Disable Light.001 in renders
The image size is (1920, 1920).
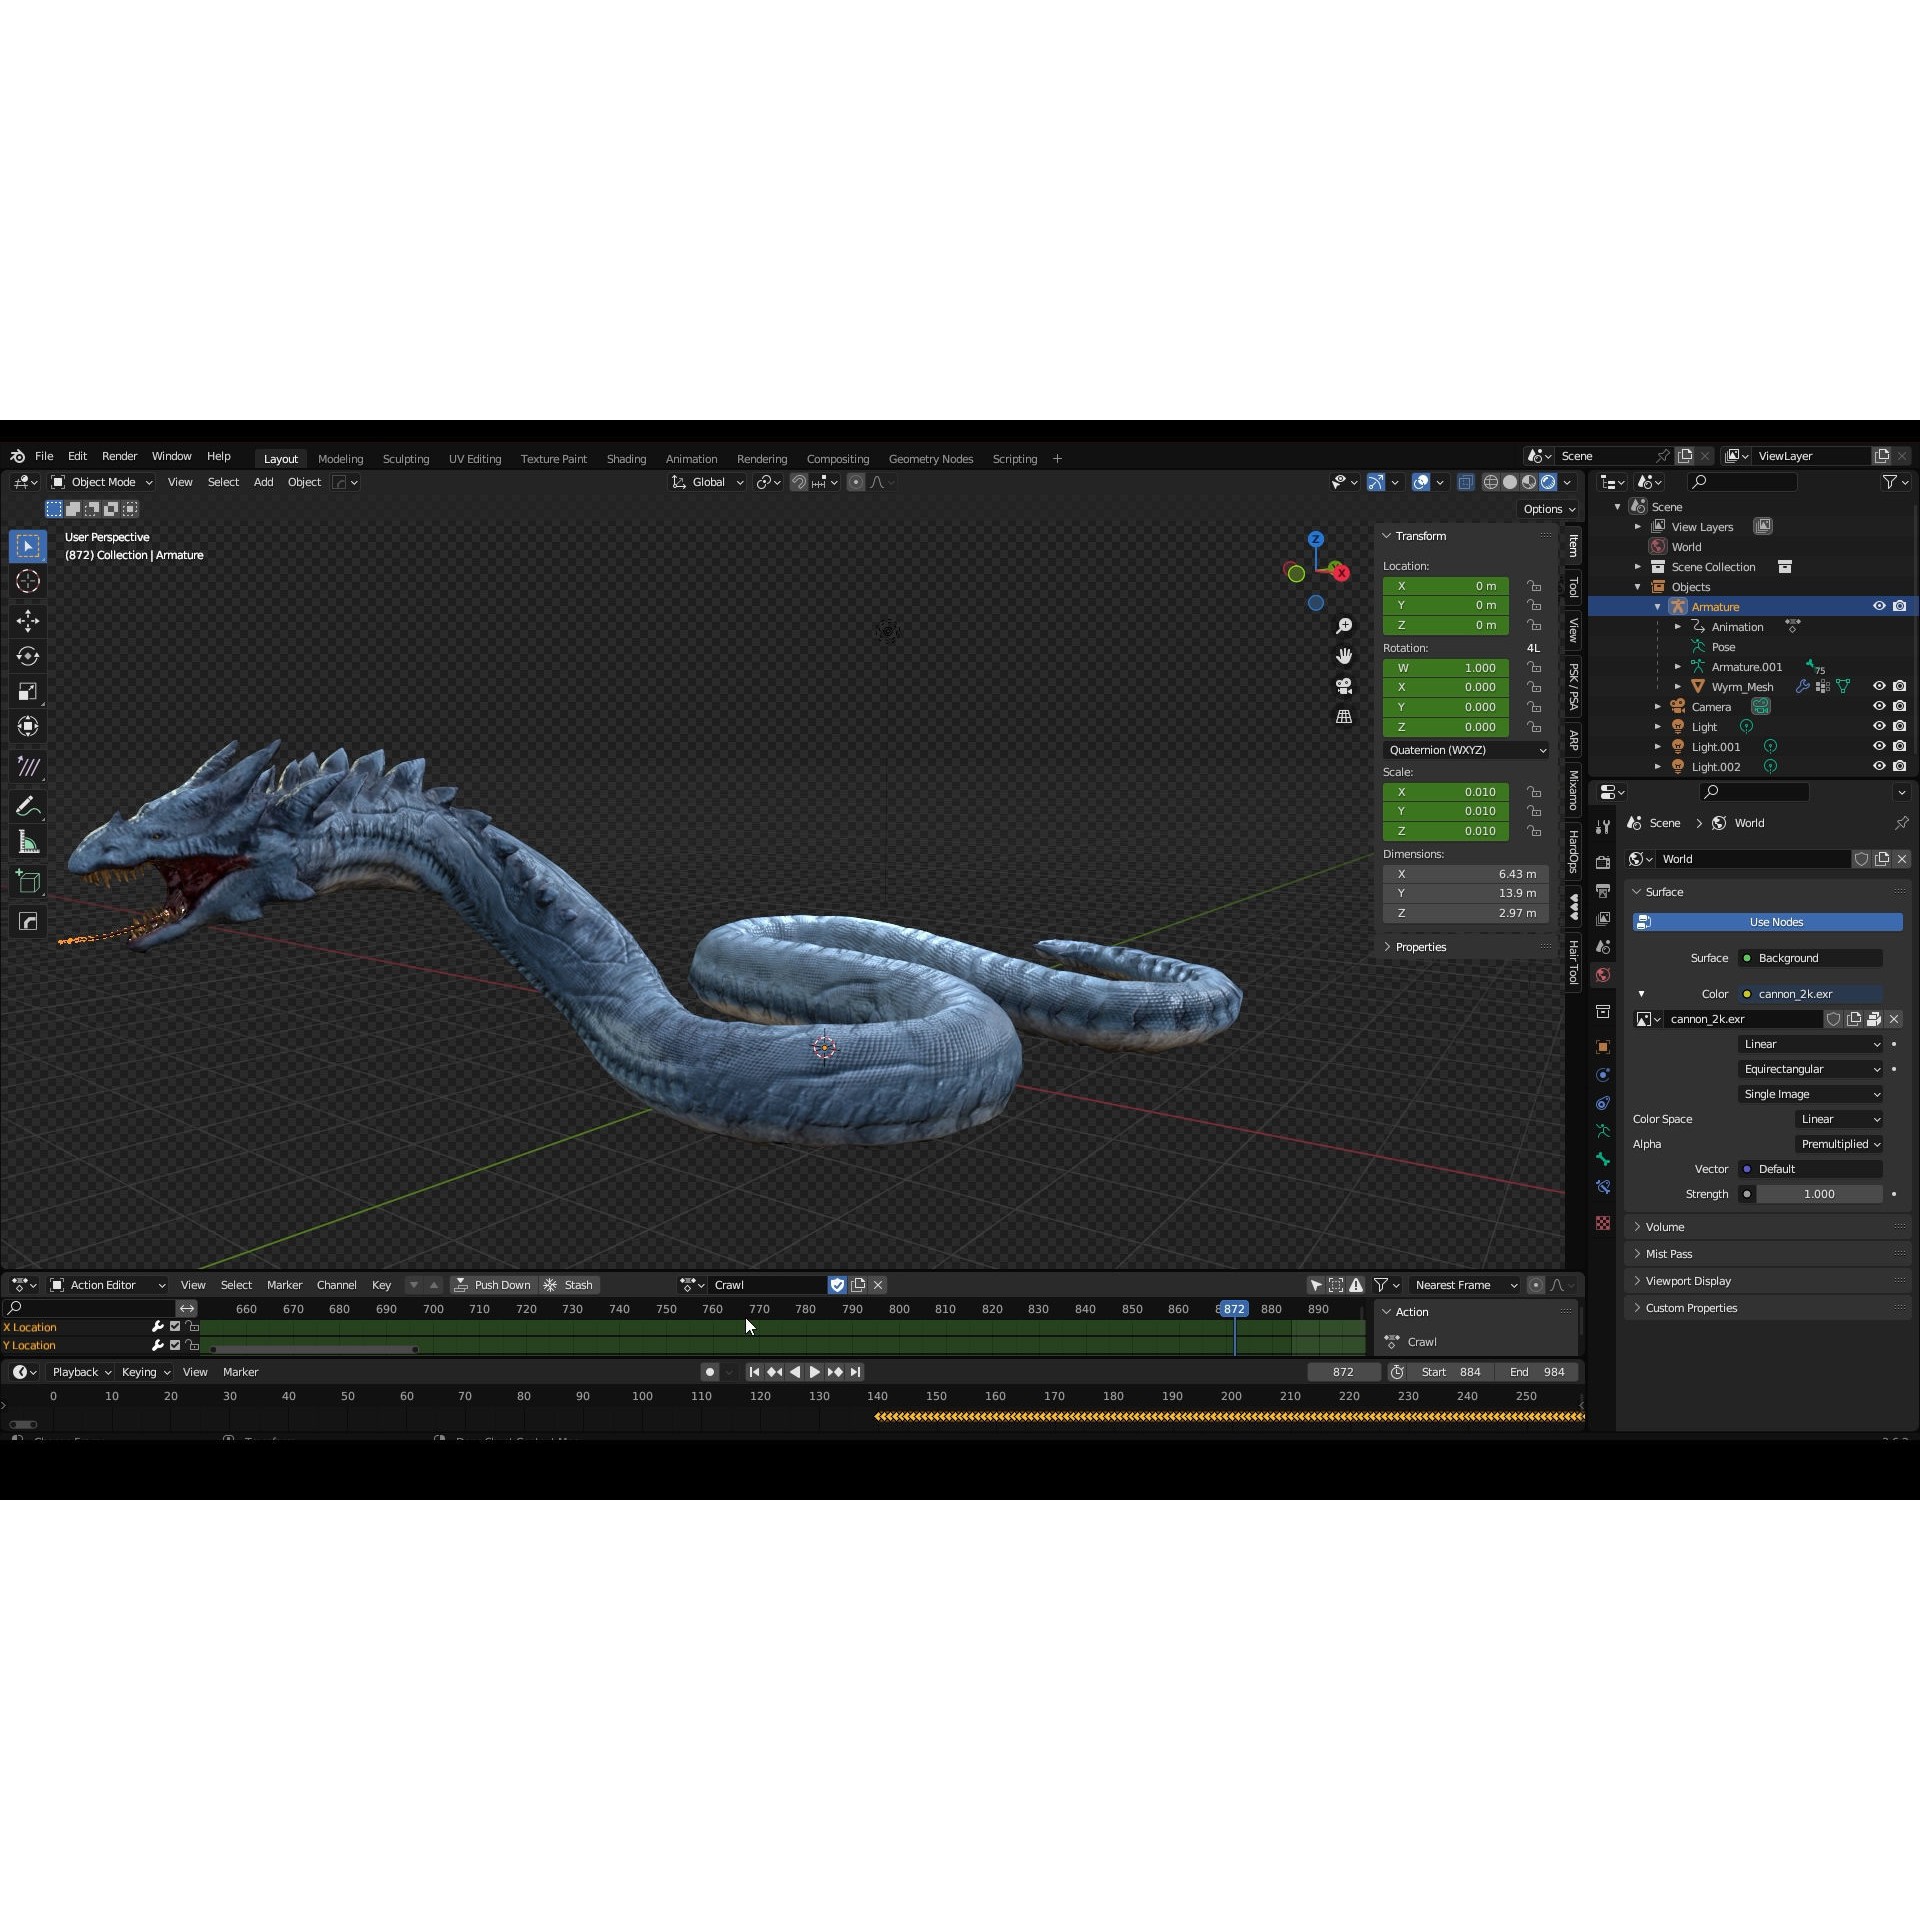click(1900, 746)
